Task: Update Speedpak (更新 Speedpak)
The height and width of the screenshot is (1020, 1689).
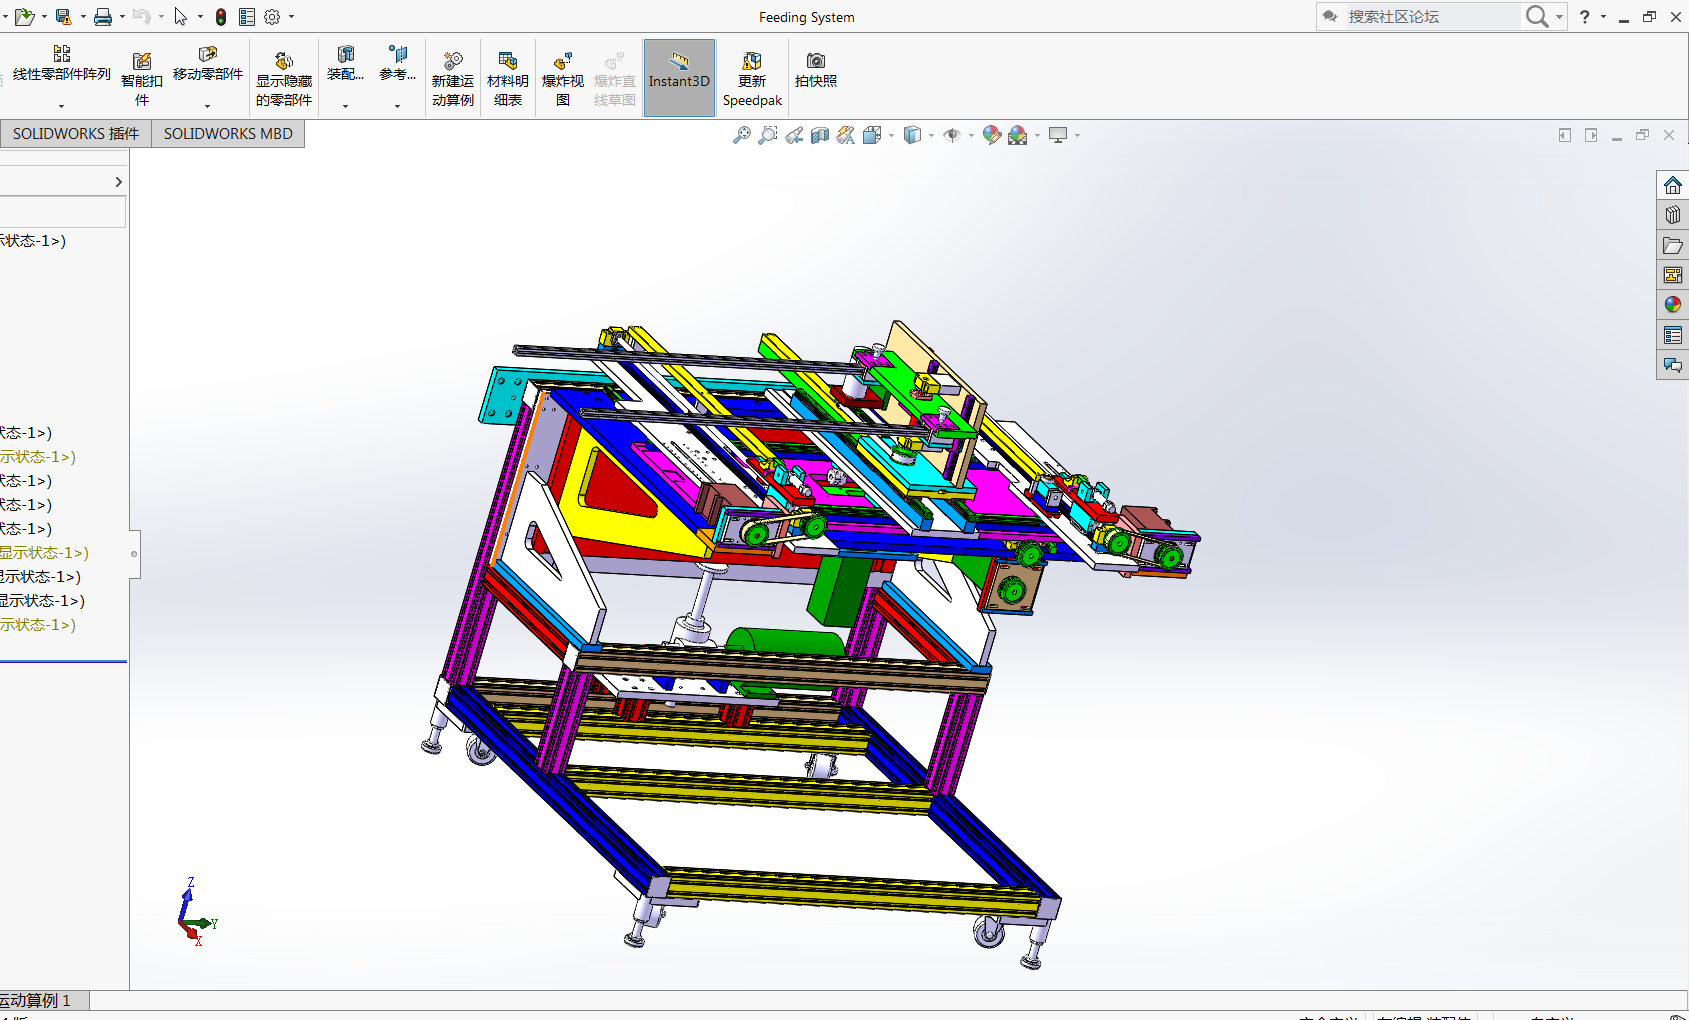Action: coord(752,78)
